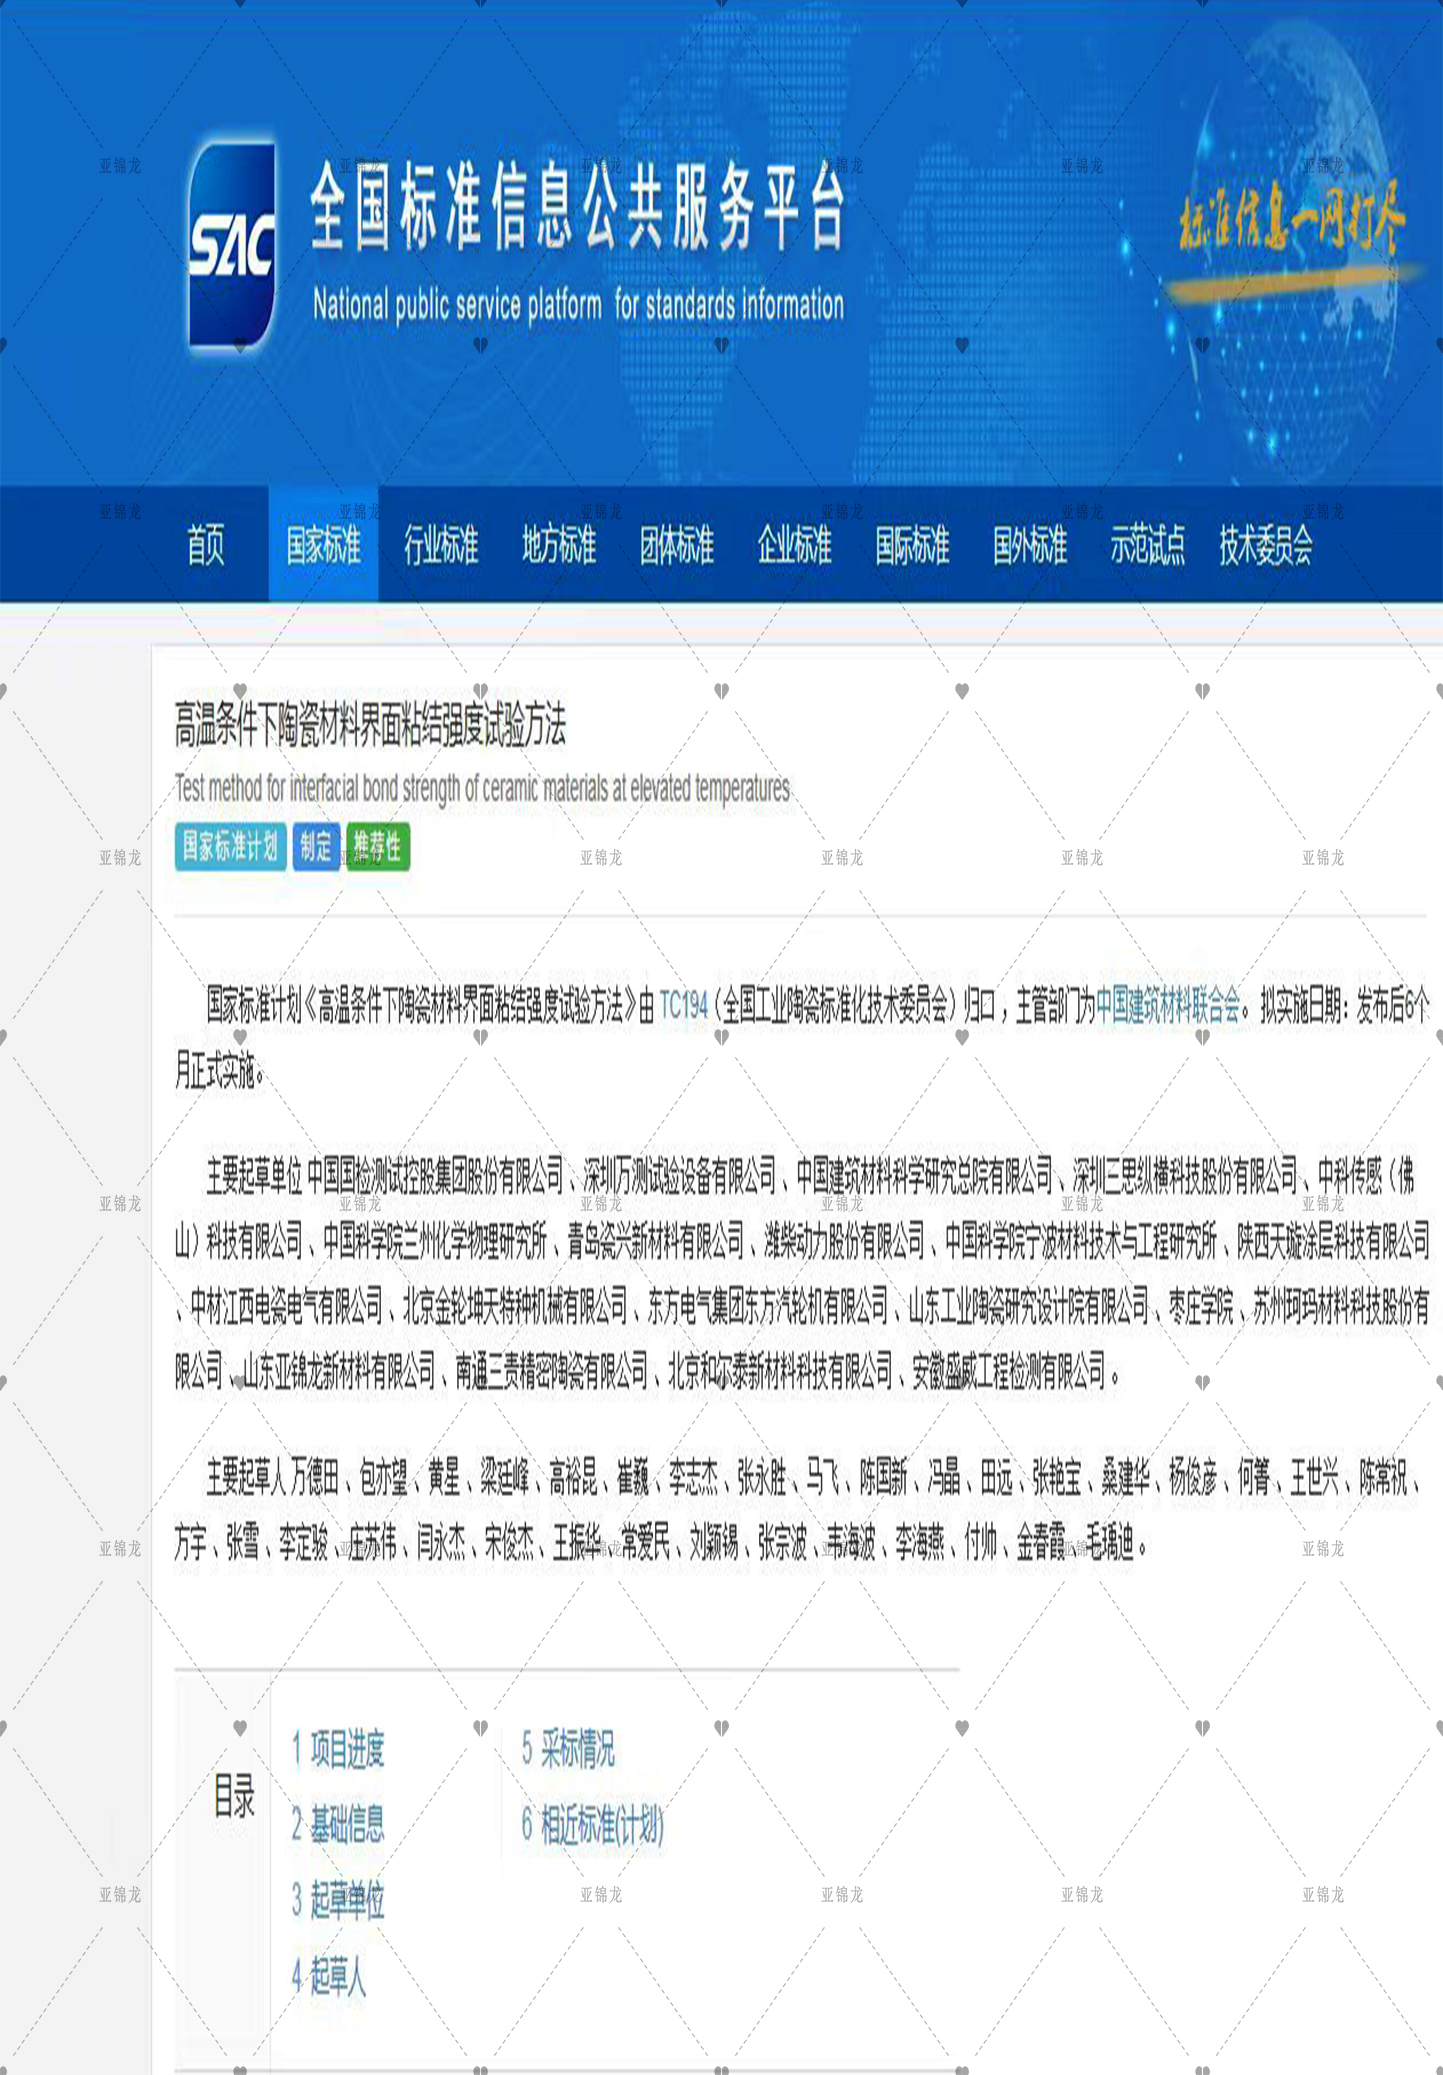Open the TC194 committee link
The width and height of the screenshot is (1443, 2075).
684,1005
